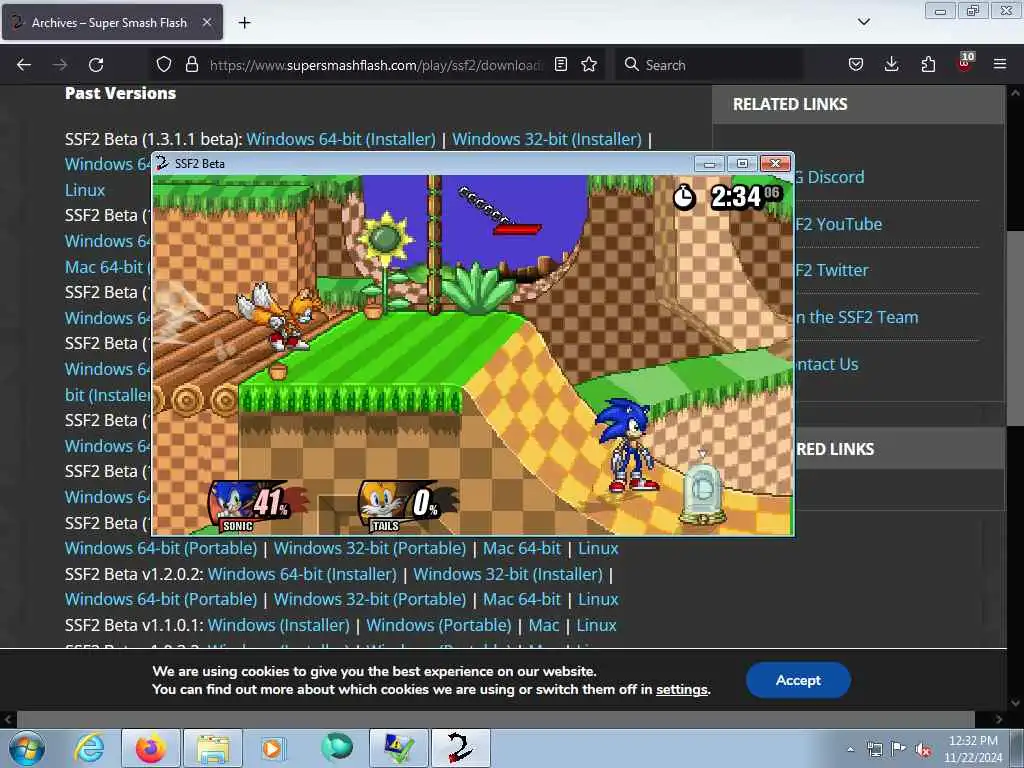Switch to SSF2 Beta taskbar icon
The height and width of the screenshot is (768, 1024).
point(460,748)
